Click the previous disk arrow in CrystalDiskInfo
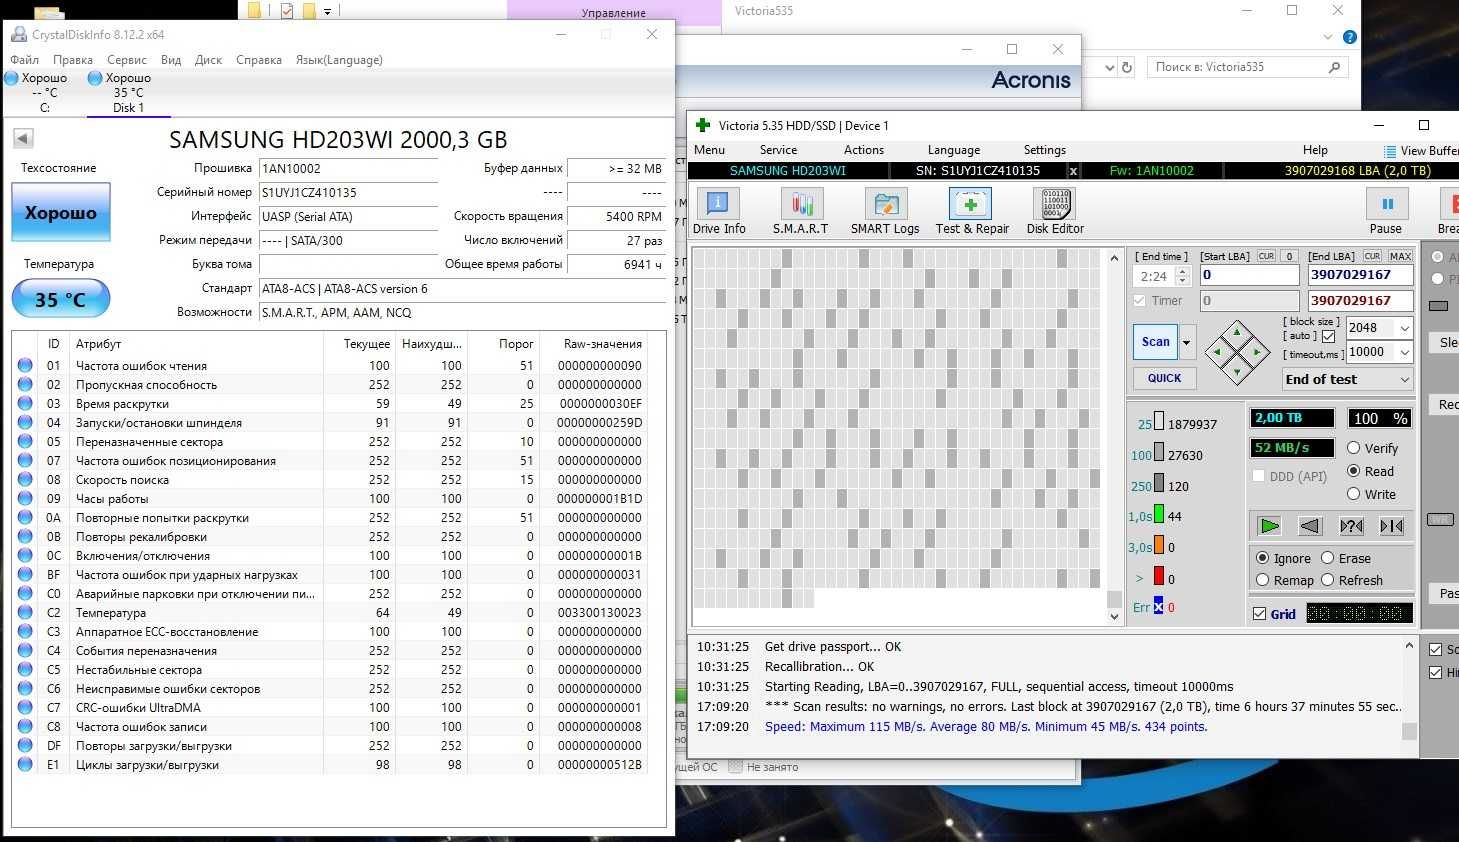The height and width of the screenshot is (842, 1459). point(23,138)
